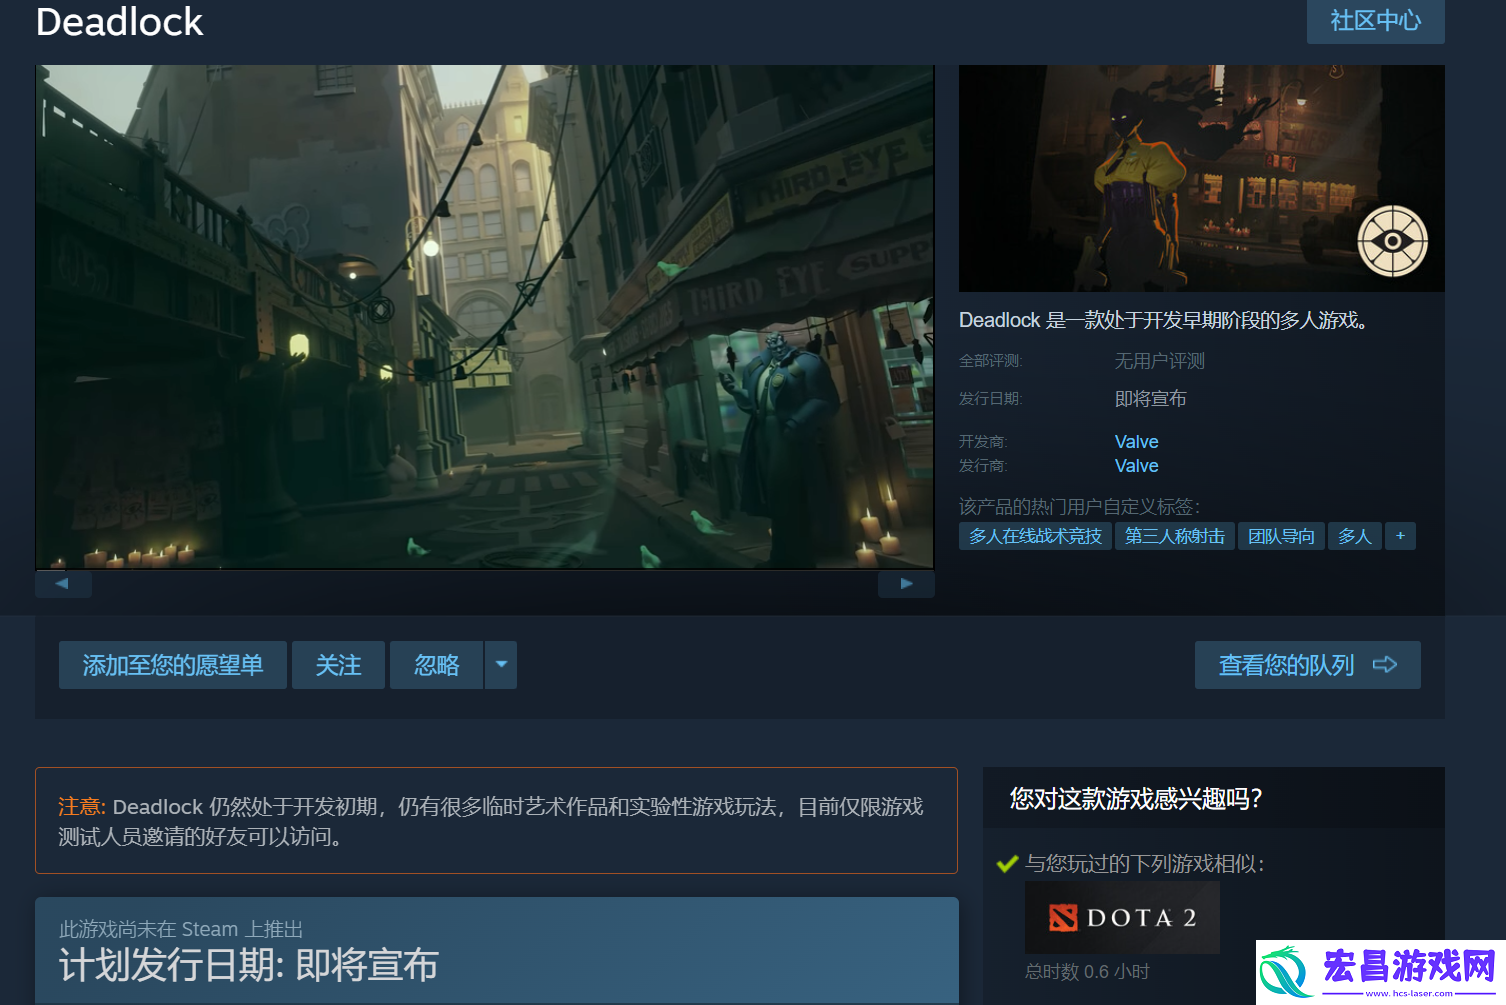Click 查看您的队列 queue button
The image size is (1506, 1005).
click(x=1307, y=665)
